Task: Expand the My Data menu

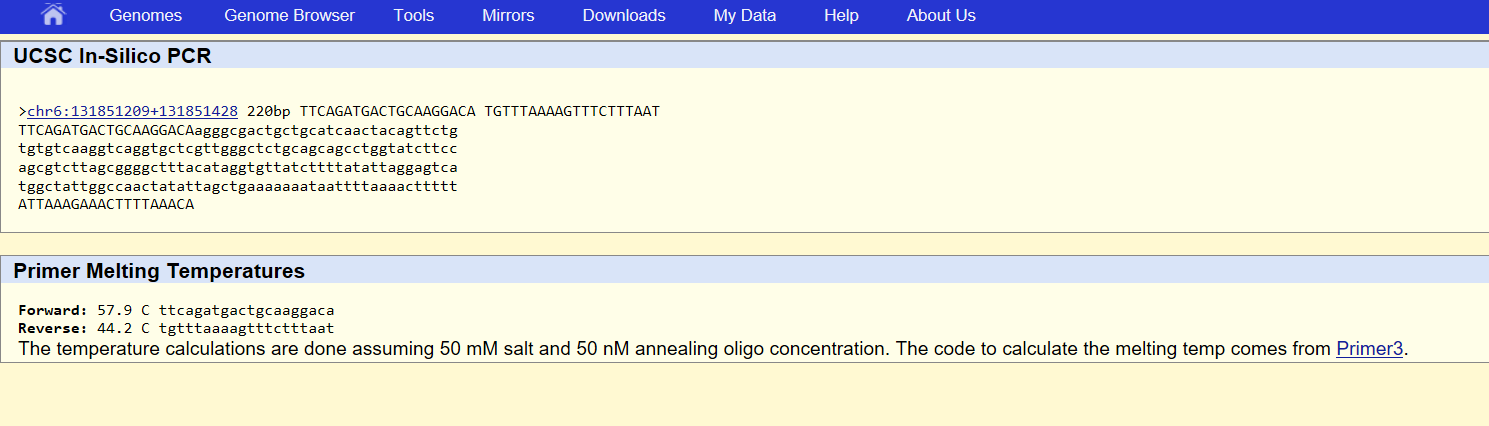Action: 745,15
